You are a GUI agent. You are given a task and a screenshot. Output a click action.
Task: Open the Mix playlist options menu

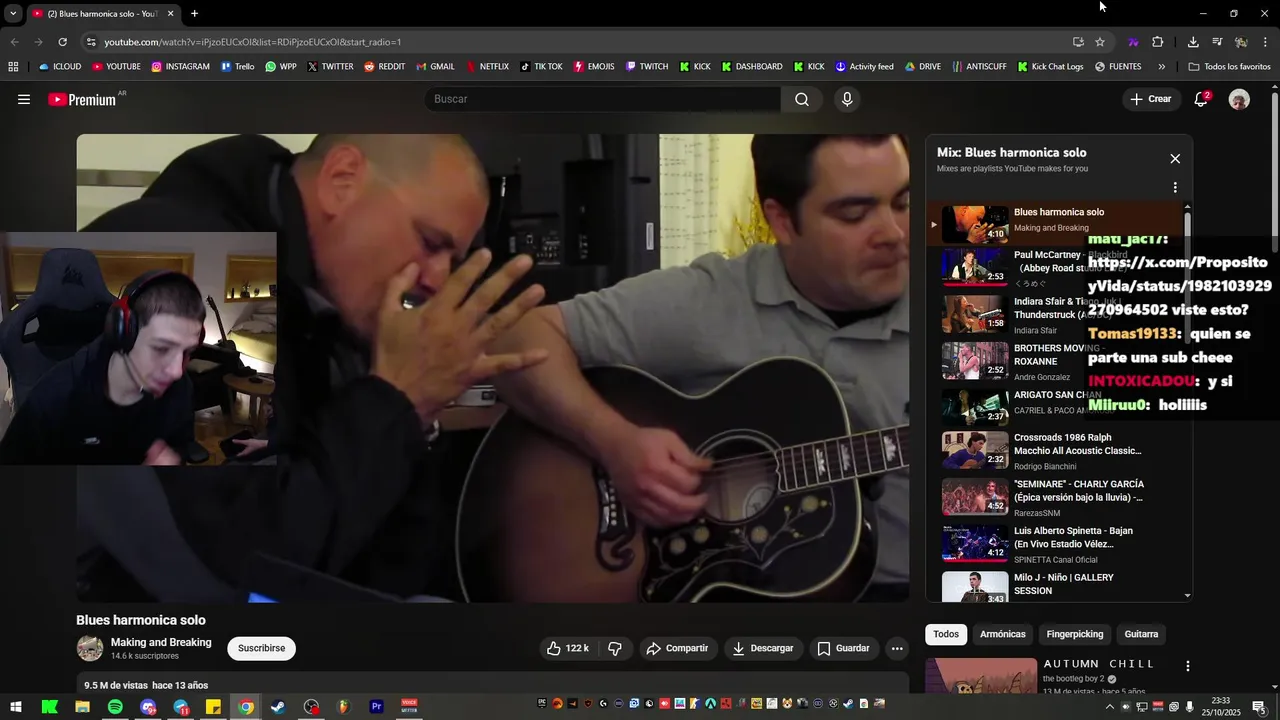(x=1175, y=187)
